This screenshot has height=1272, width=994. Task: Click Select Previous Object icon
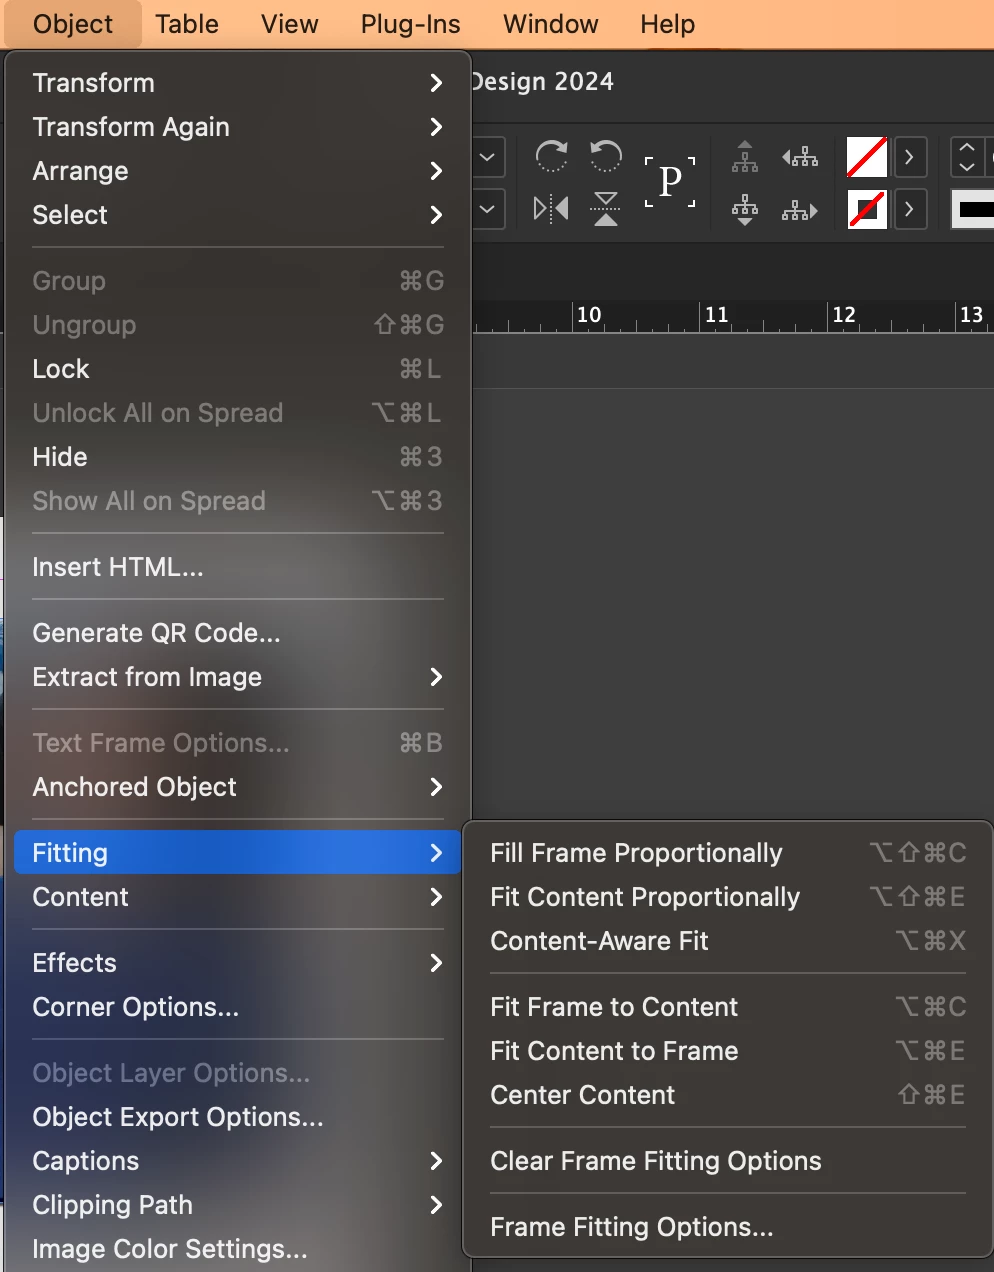800,157
